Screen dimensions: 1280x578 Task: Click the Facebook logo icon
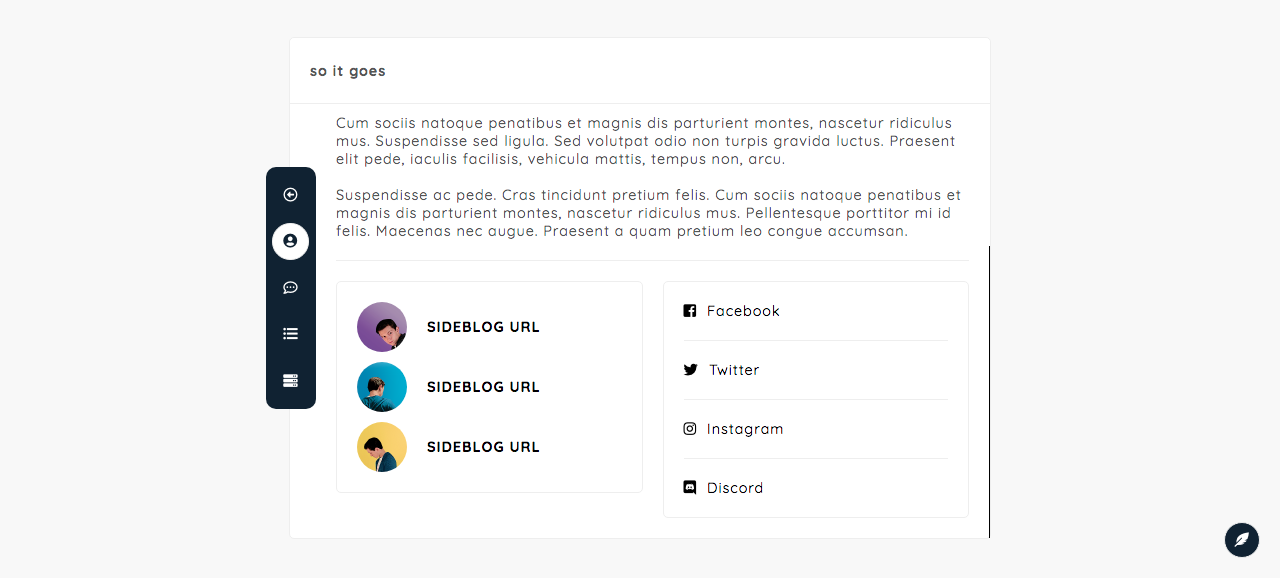pos(690,311)
